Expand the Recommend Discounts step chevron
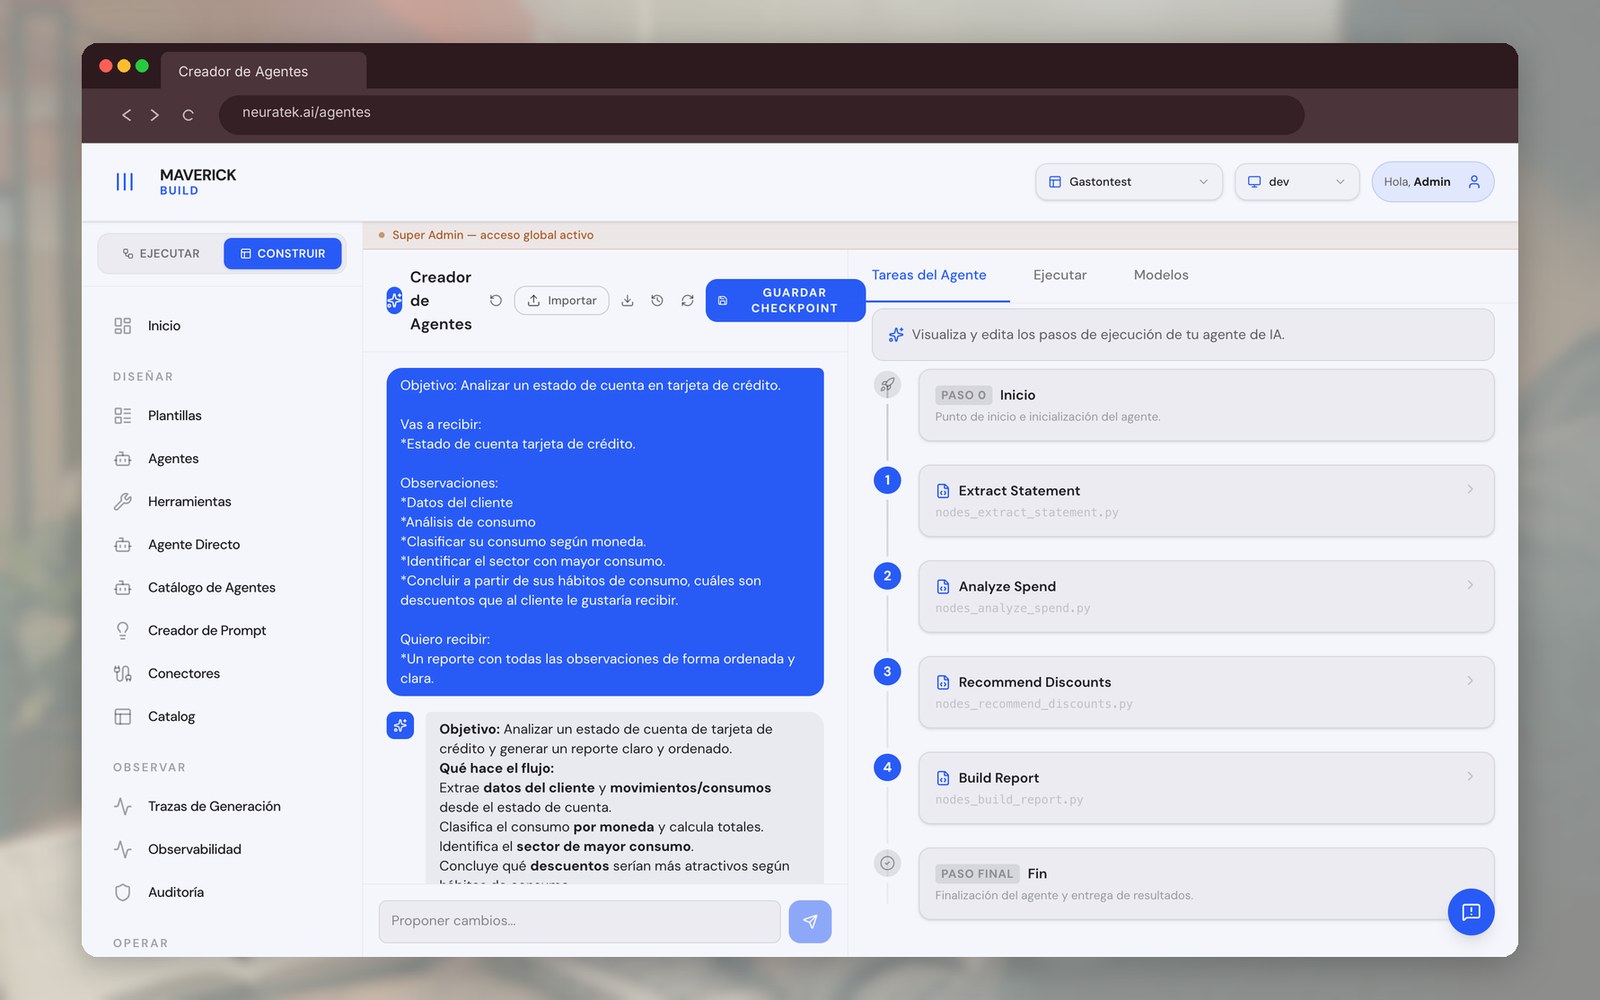1600x1000 pixels. click(x=1470, y=681)
